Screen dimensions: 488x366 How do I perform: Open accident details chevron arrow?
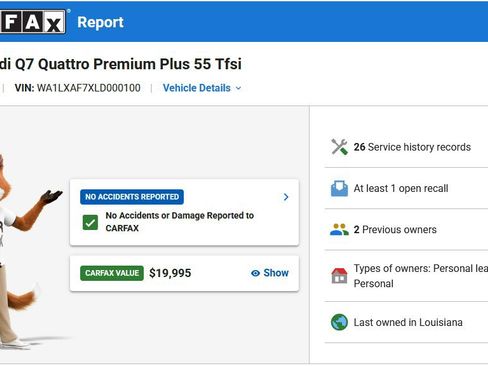[x=286, y=197]
